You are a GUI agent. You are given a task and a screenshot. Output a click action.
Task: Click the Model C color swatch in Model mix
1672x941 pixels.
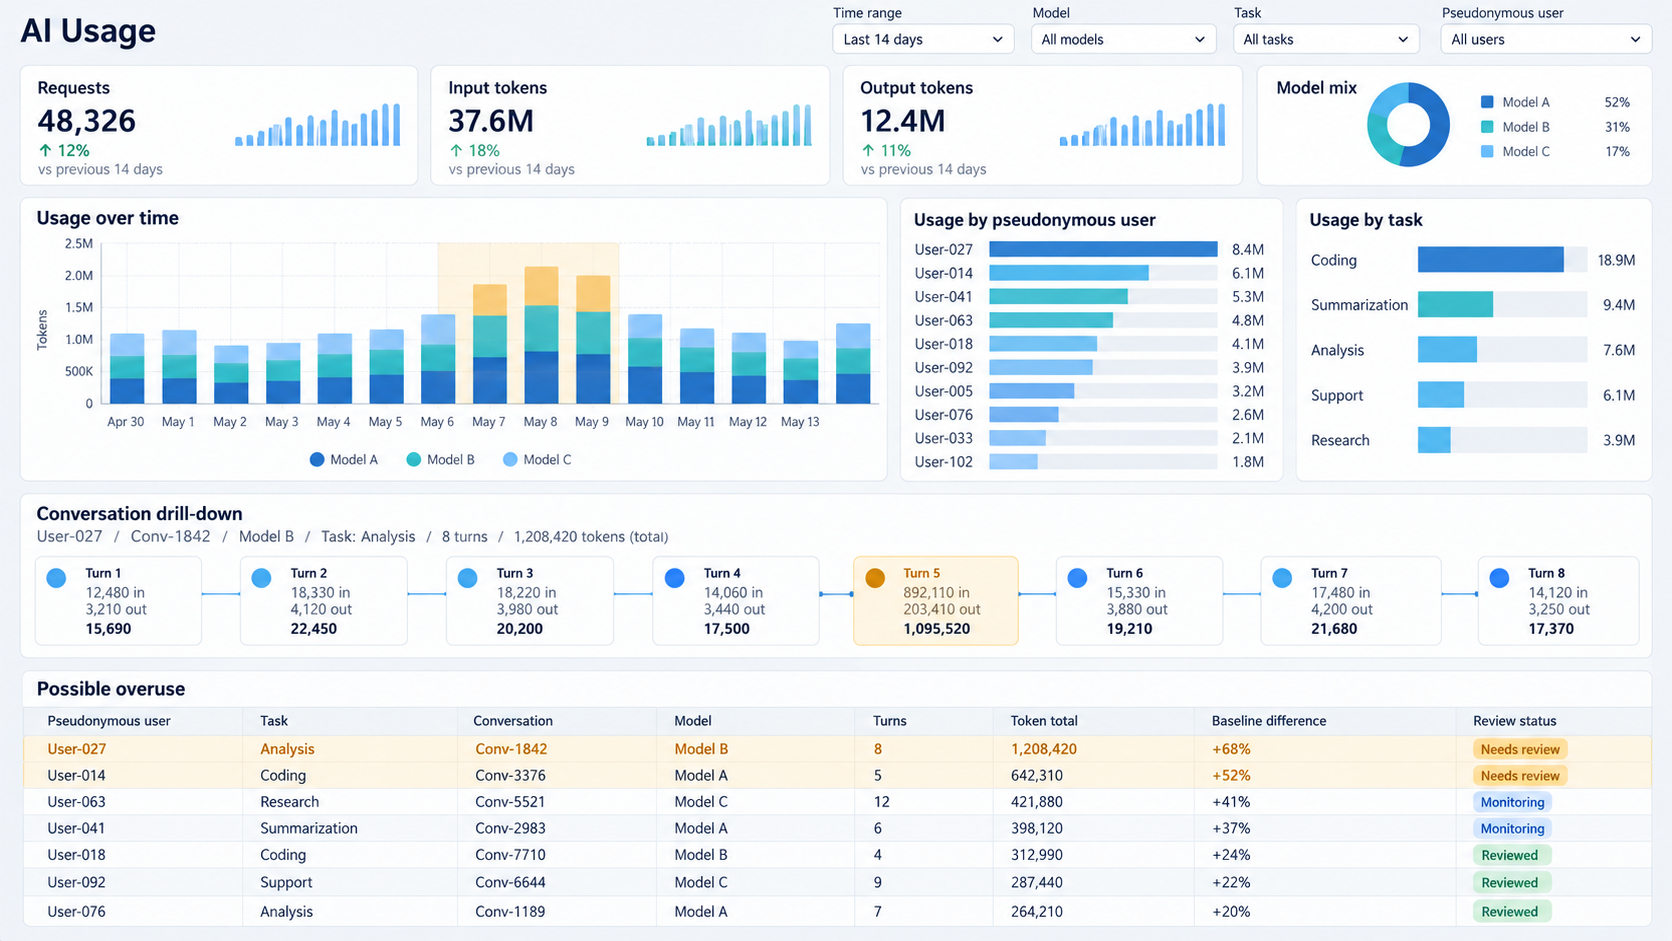(x=1487, y=152)
